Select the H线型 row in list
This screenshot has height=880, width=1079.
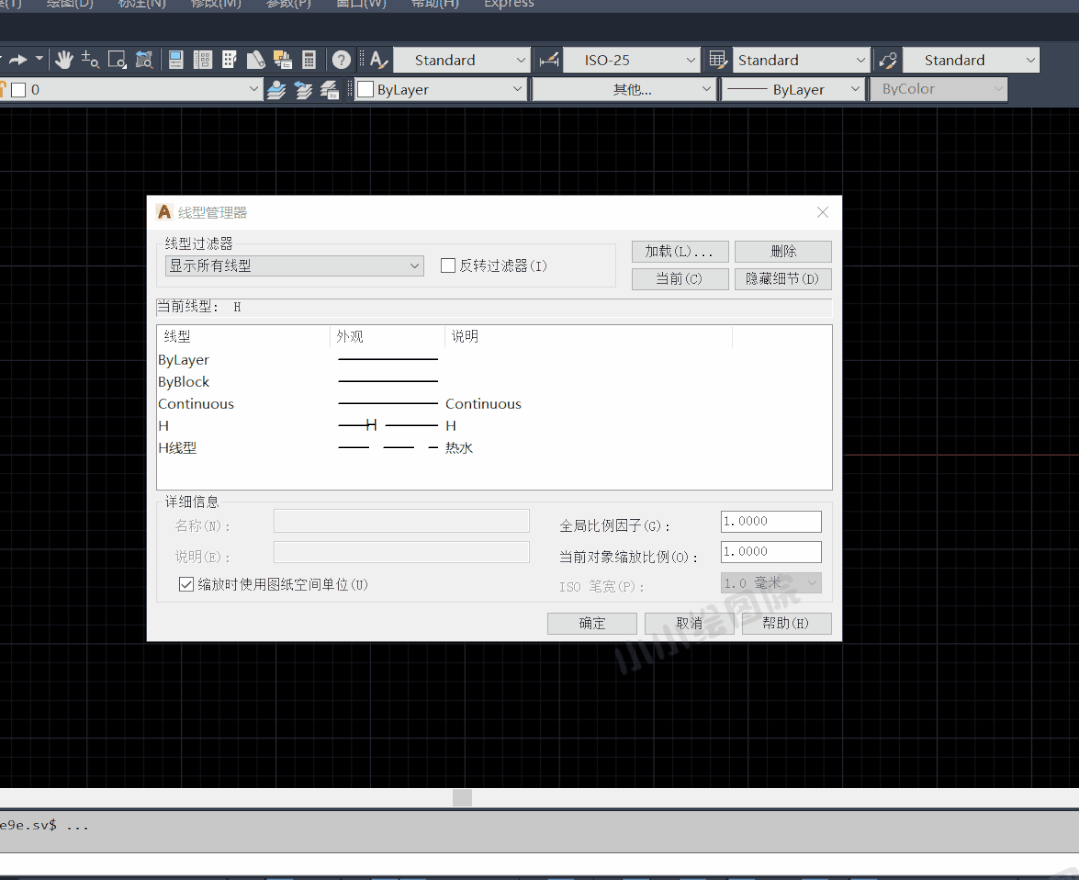tap(178, 448)
